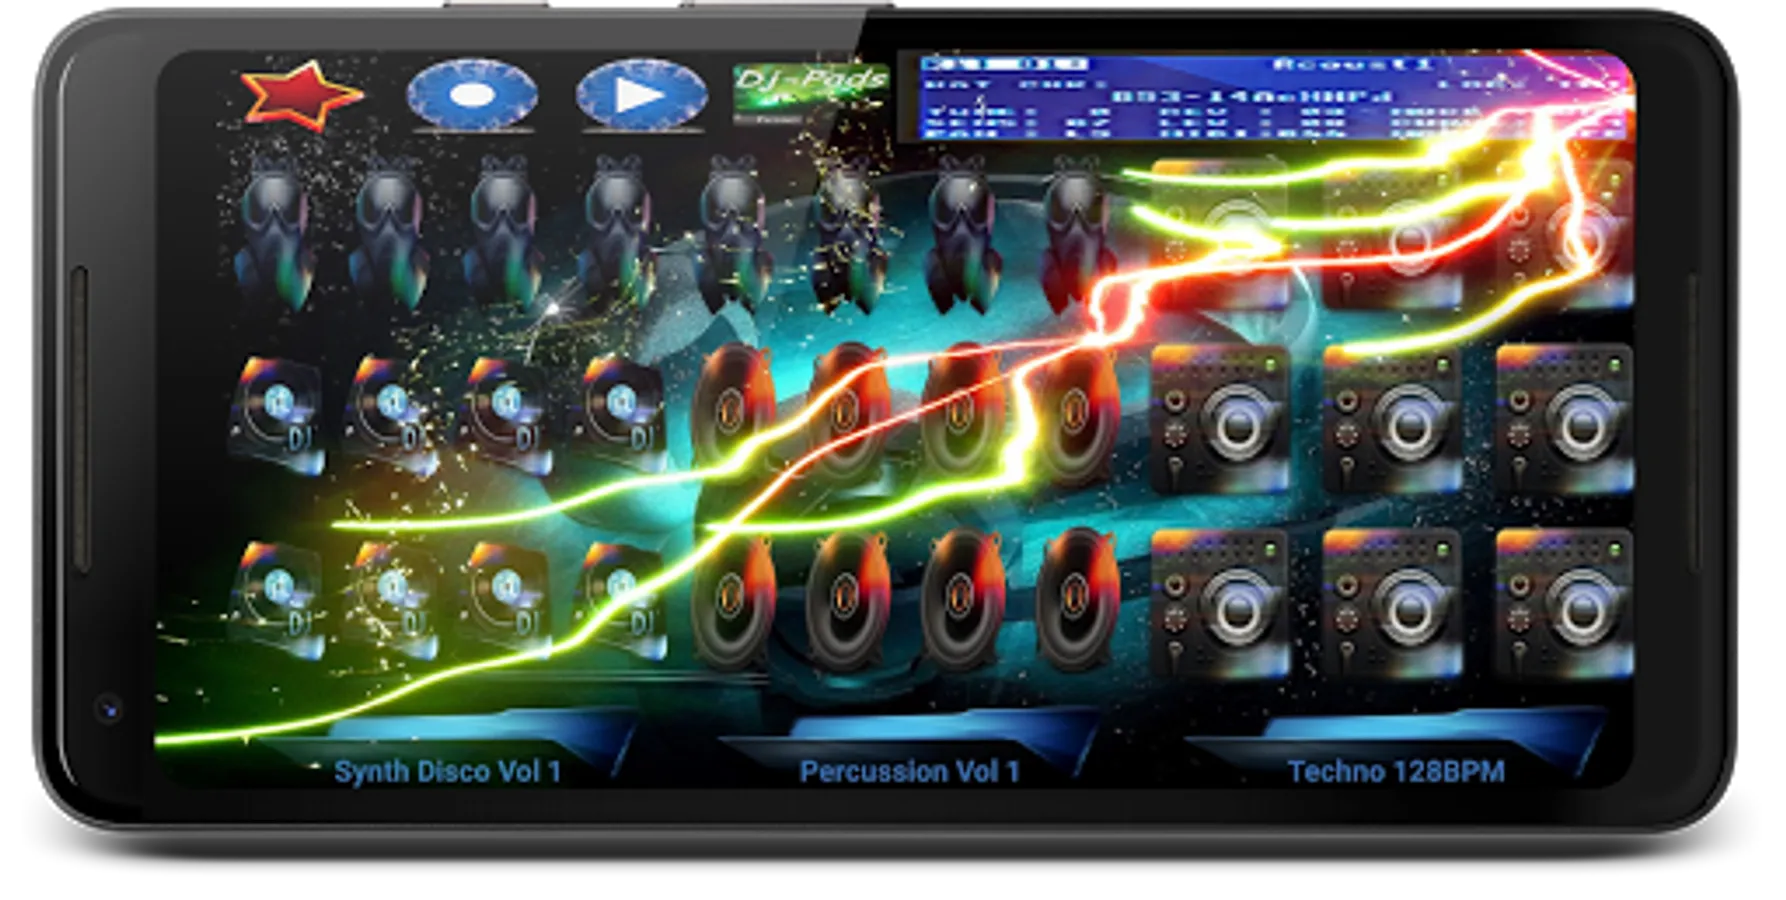The height and width of the screenshot is (900, 1786).
Task: Open the Dj-Pads logo panel
Action: [x=811, y=90]
